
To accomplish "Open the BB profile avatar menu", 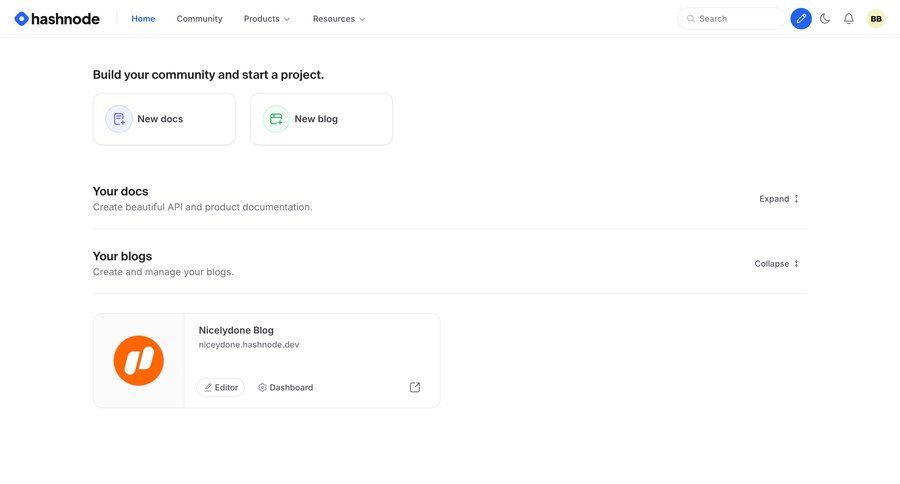I will pyautogui.click(x=876, y=19).
